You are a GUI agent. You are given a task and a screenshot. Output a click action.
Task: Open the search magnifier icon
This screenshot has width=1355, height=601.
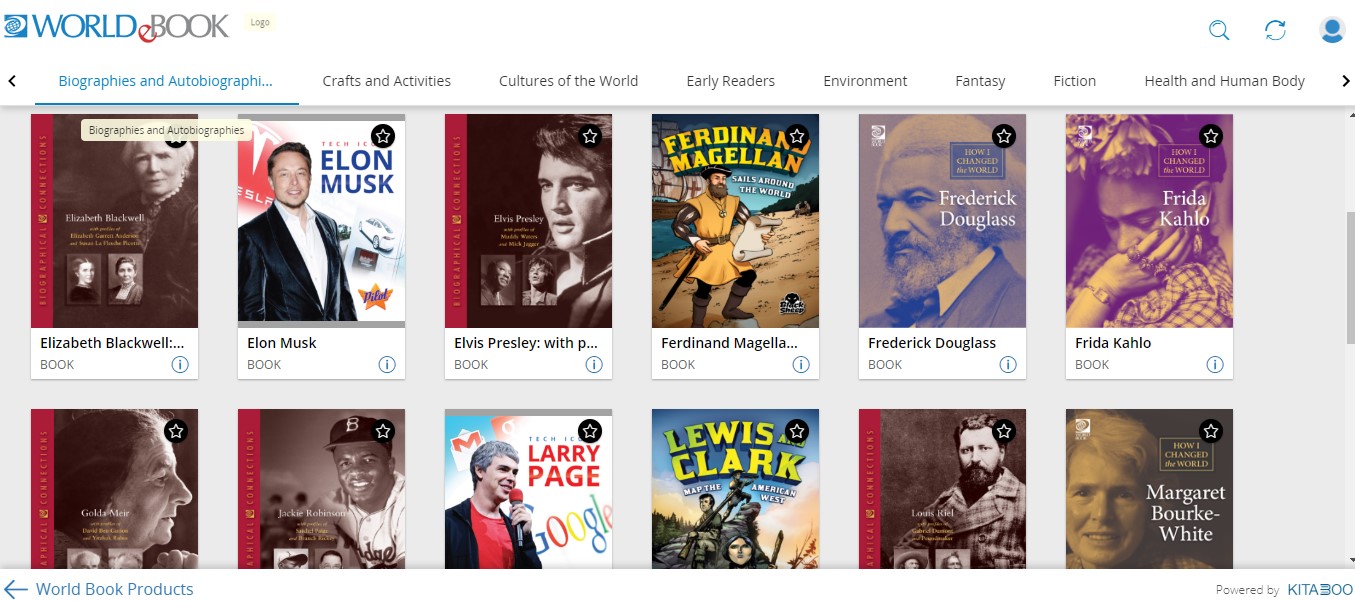tap(1219, 30)
